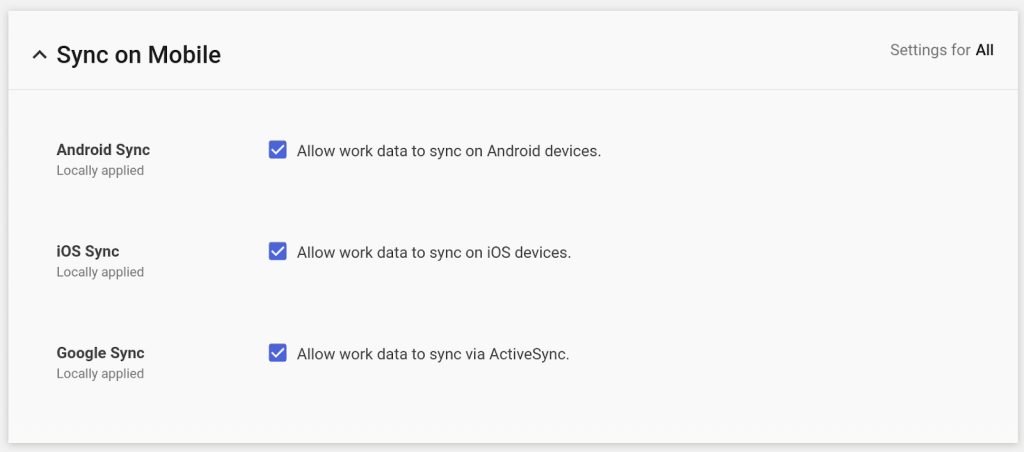Click the bold 'All' scope value
The image size is (1024, 452).
(984, 50)
